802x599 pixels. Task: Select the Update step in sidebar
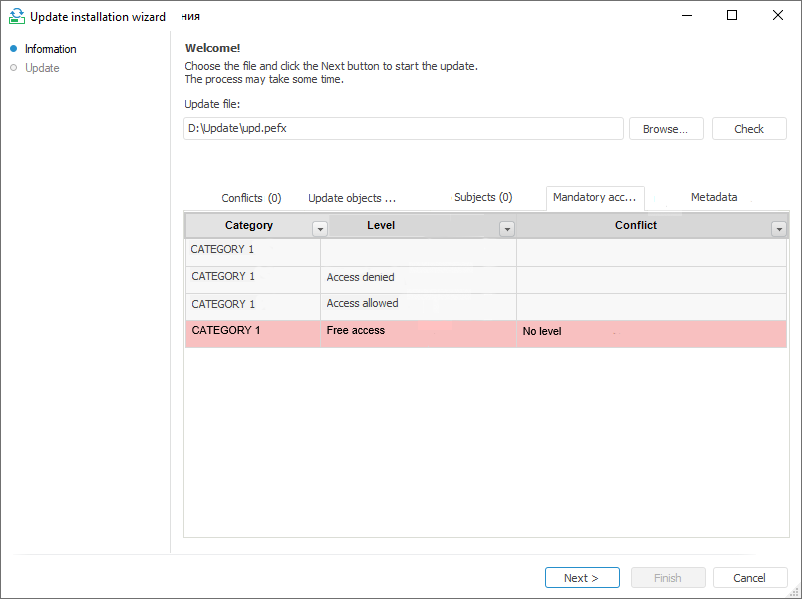(42, 68)
